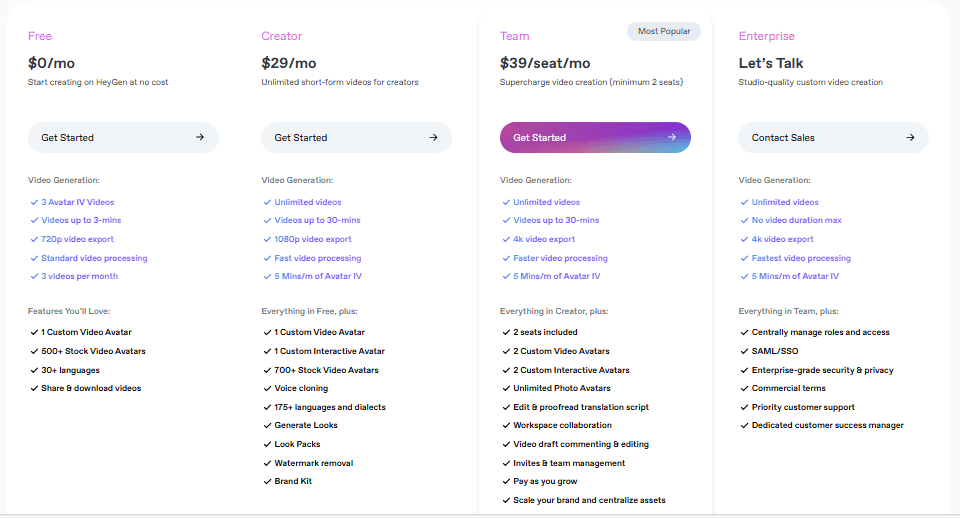Click checkmark next to Workspace collaboration

pyautogui.click(x=506, y=425)
